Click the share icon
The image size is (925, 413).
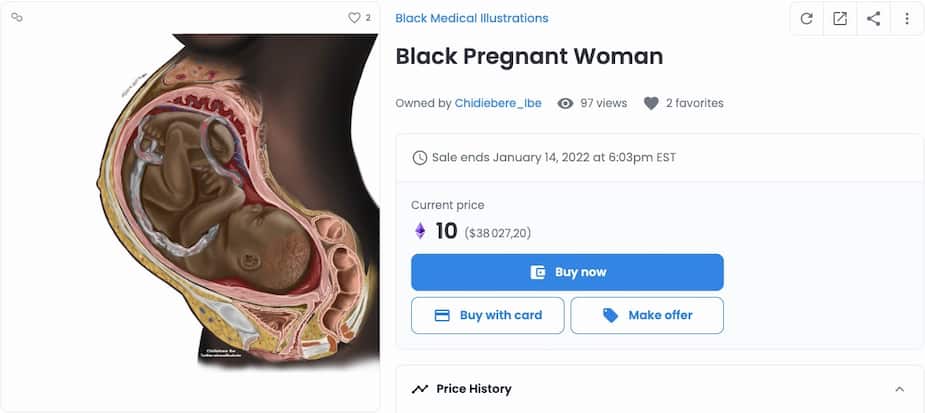873,18
